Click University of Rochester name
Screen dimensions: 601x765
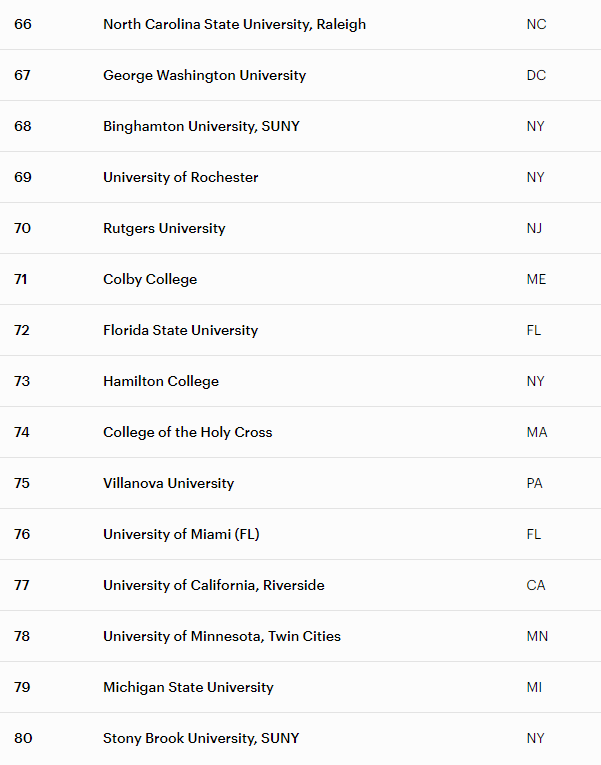tap(180, 177)
